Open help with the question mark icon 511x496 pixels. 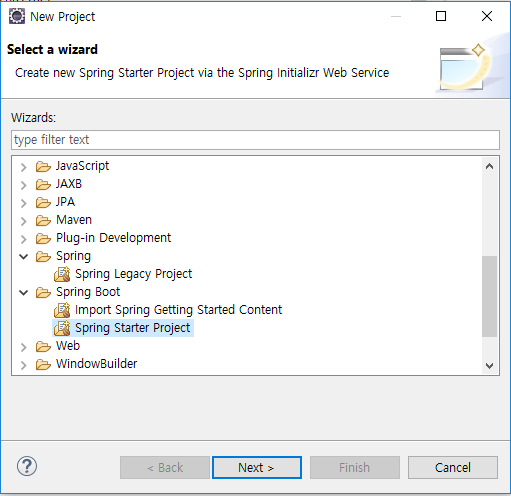27,466
